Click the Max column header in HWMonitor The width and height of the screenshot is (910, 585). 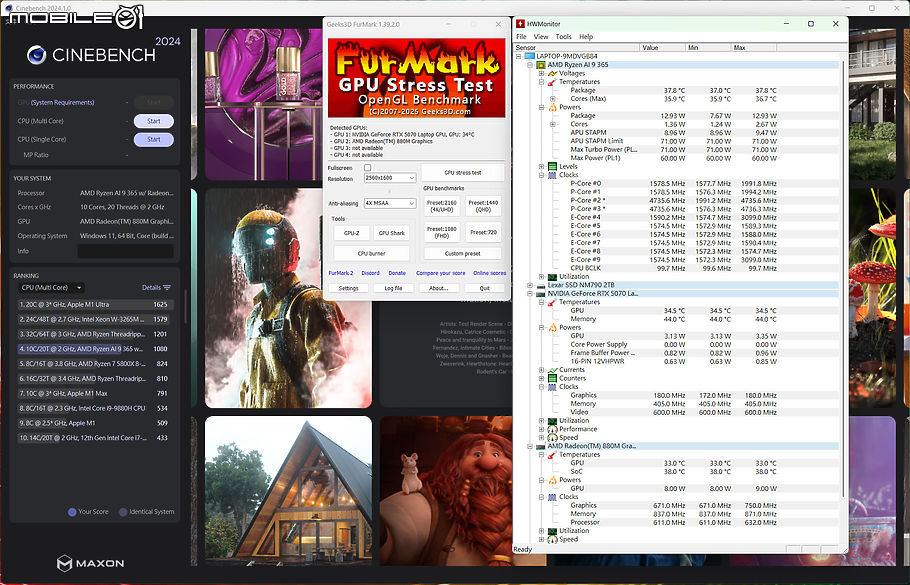coord(754,48)
